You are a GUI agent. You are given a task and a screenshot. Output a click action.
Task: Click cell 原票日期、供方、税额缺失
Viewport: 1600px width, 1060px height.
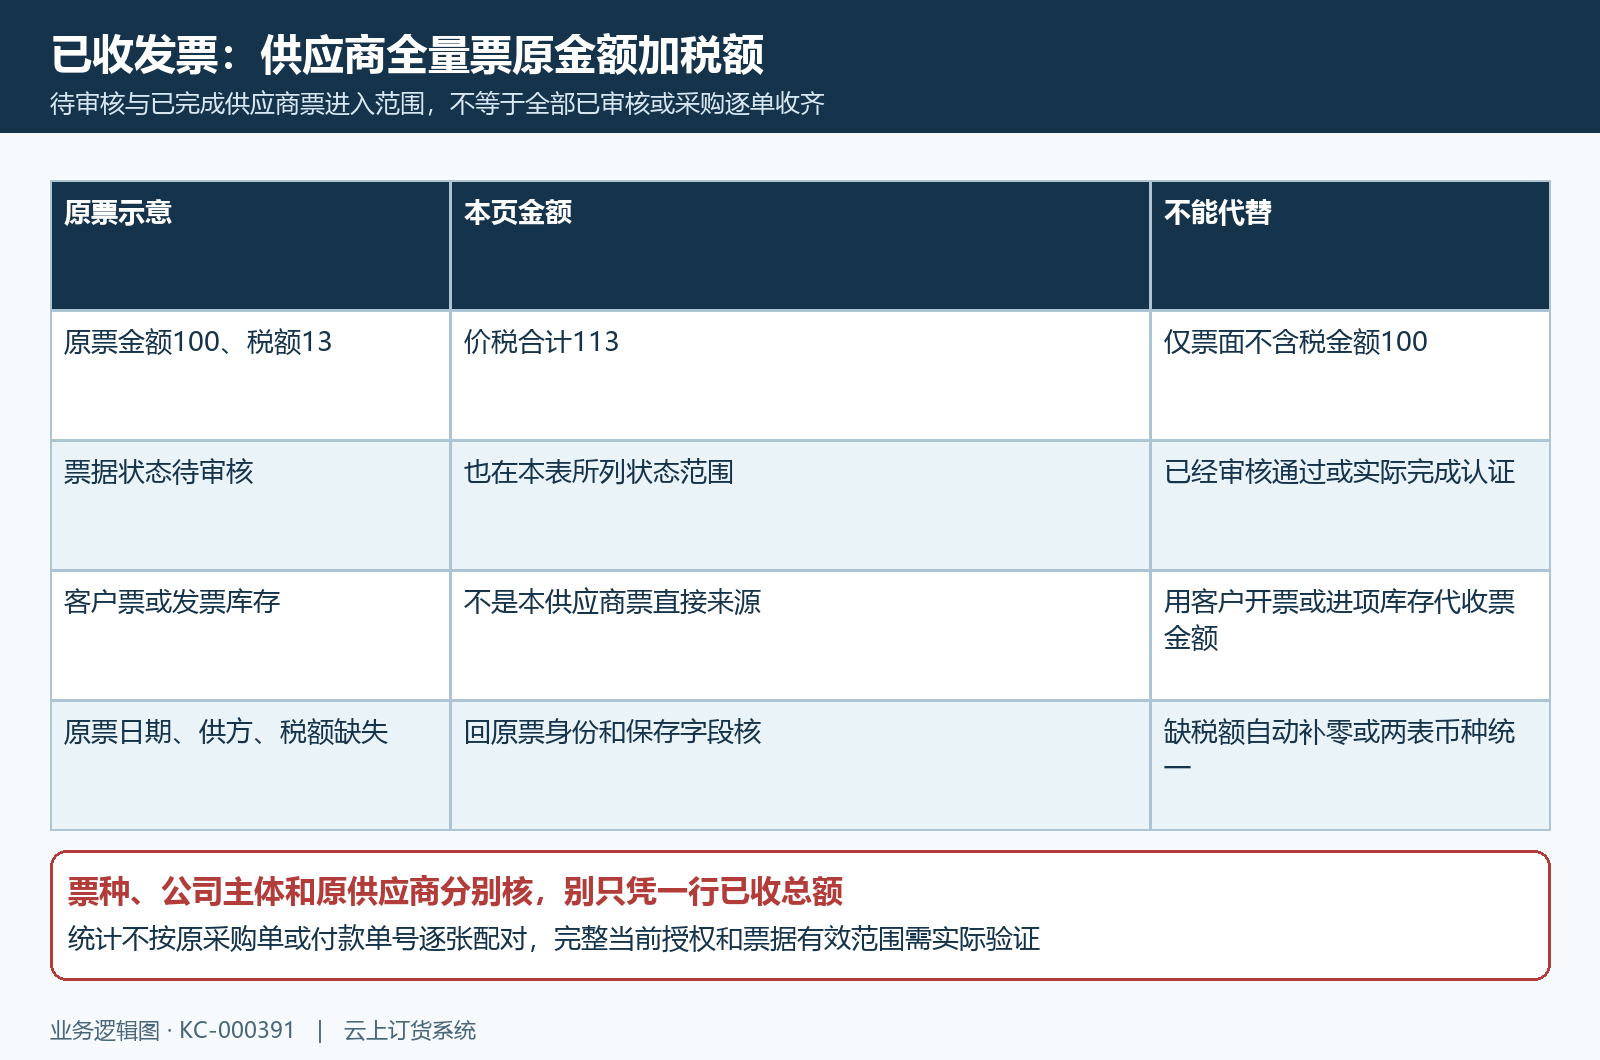click(x=251, y=766)
